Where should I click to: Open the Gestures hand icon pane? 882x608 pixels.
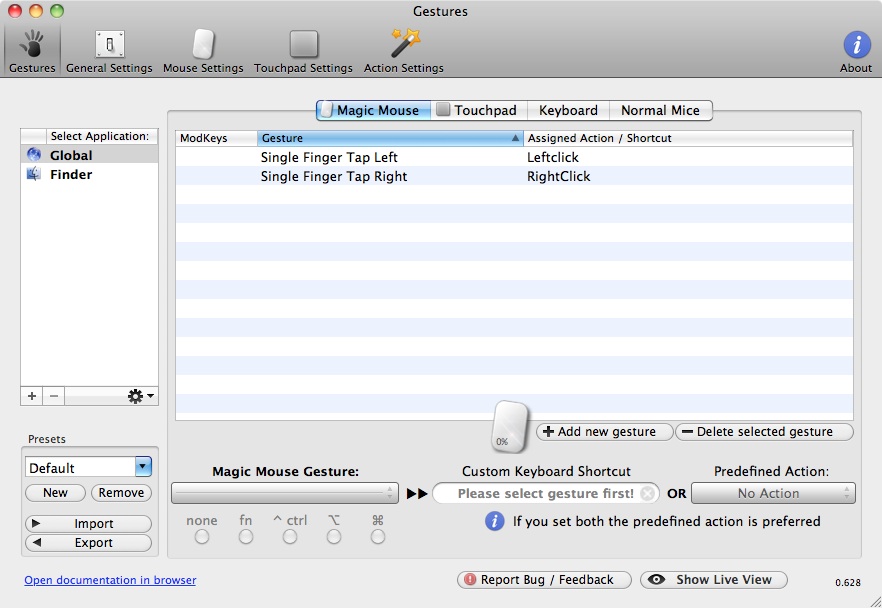coord(32,49)
